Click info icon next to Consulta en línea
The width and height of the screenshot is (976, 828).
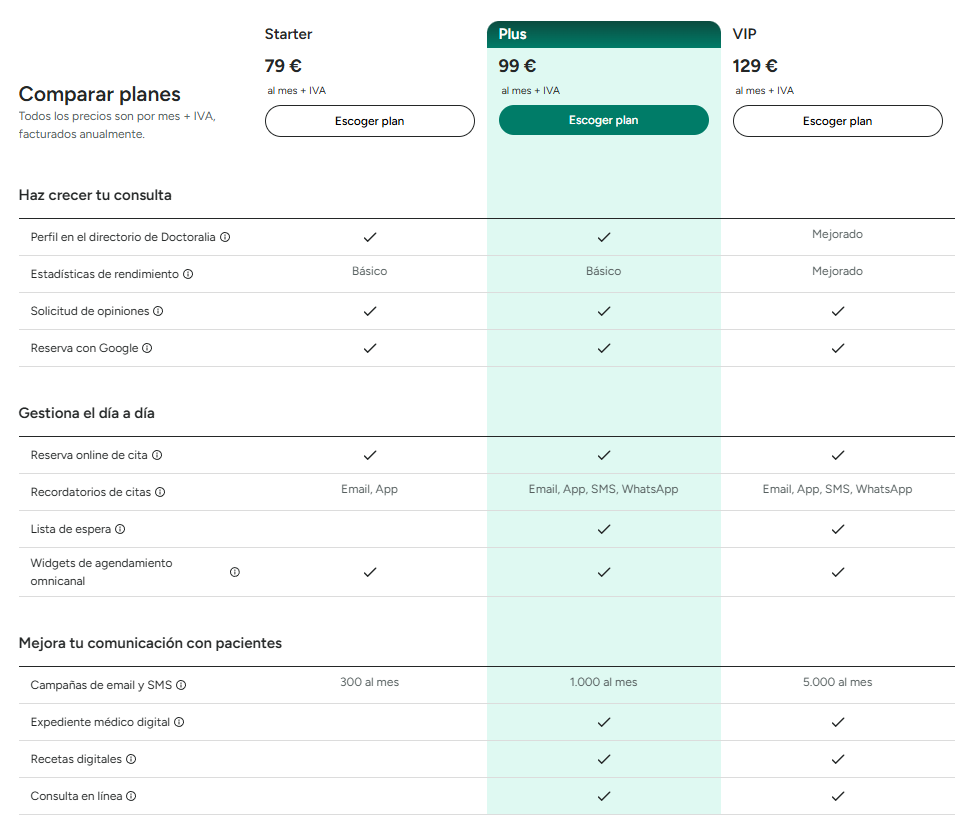tap(131, 796)
